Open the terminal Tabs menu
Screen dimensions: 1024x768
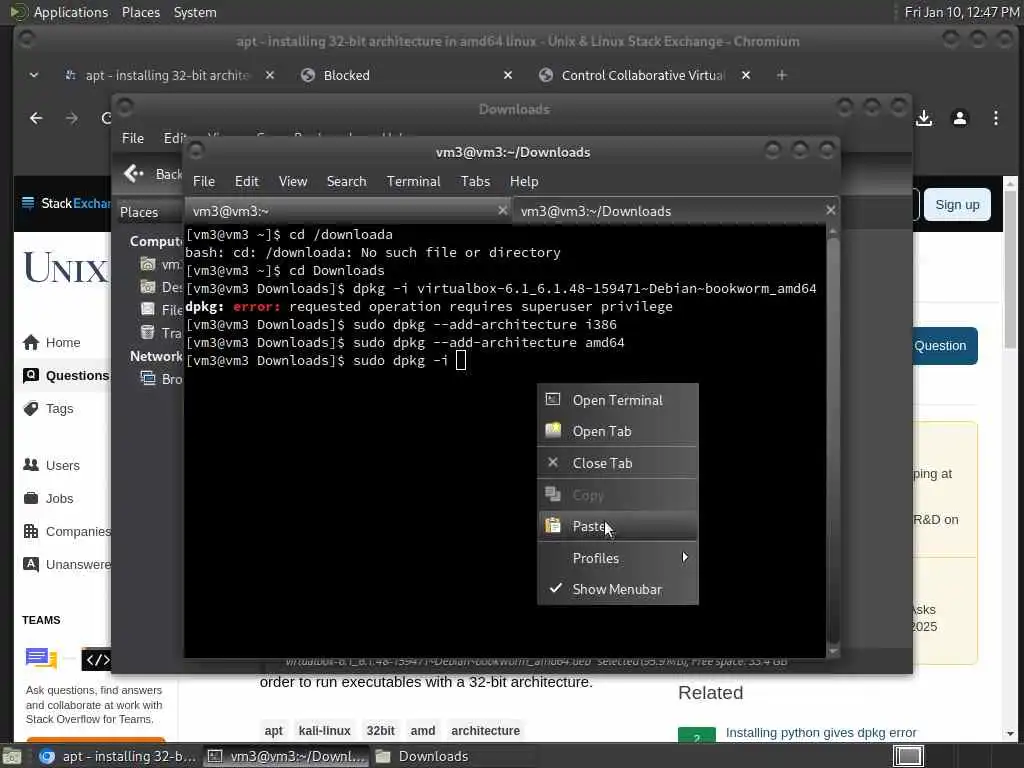(x=475, y=182)
